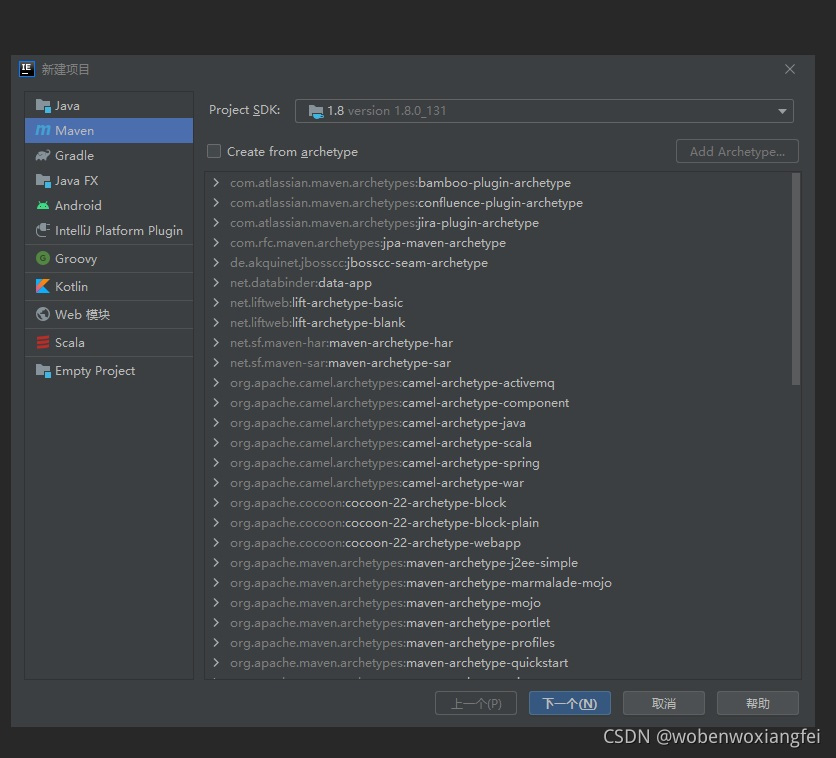Viewport: 836px width, 758px height.
Task: Click 帮助 help button
Action: tap(758, 703)
